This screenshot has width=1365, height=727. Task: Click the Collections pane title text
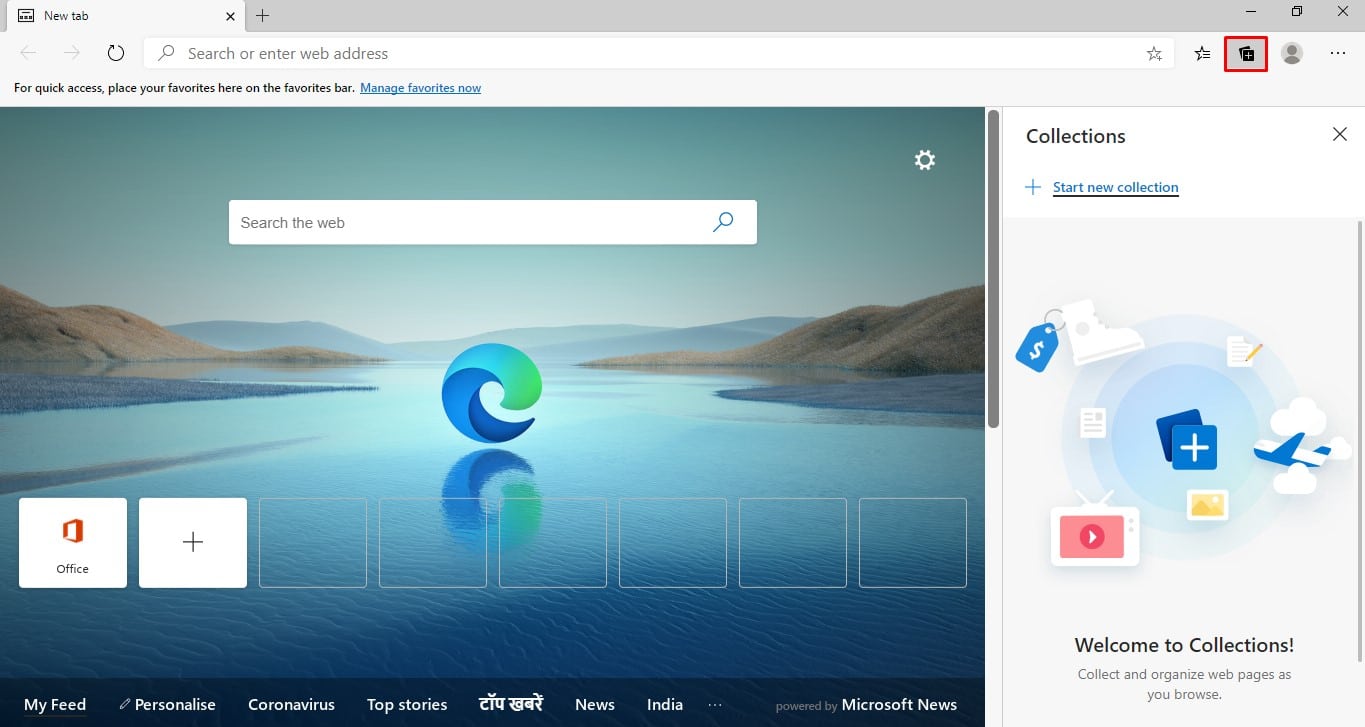point(1075,136)
